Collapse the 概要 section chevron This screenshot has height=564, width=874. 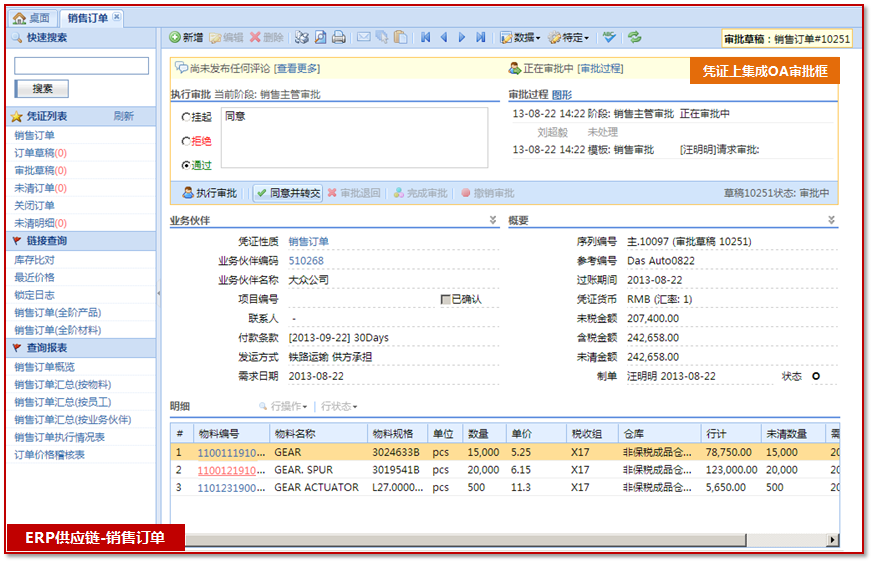(831, 220)
